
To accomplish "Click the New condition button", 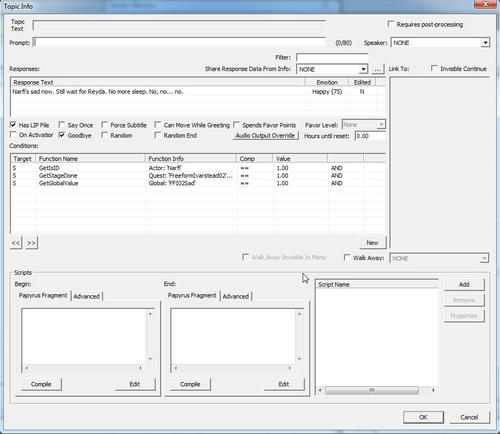I will (372, 243).
